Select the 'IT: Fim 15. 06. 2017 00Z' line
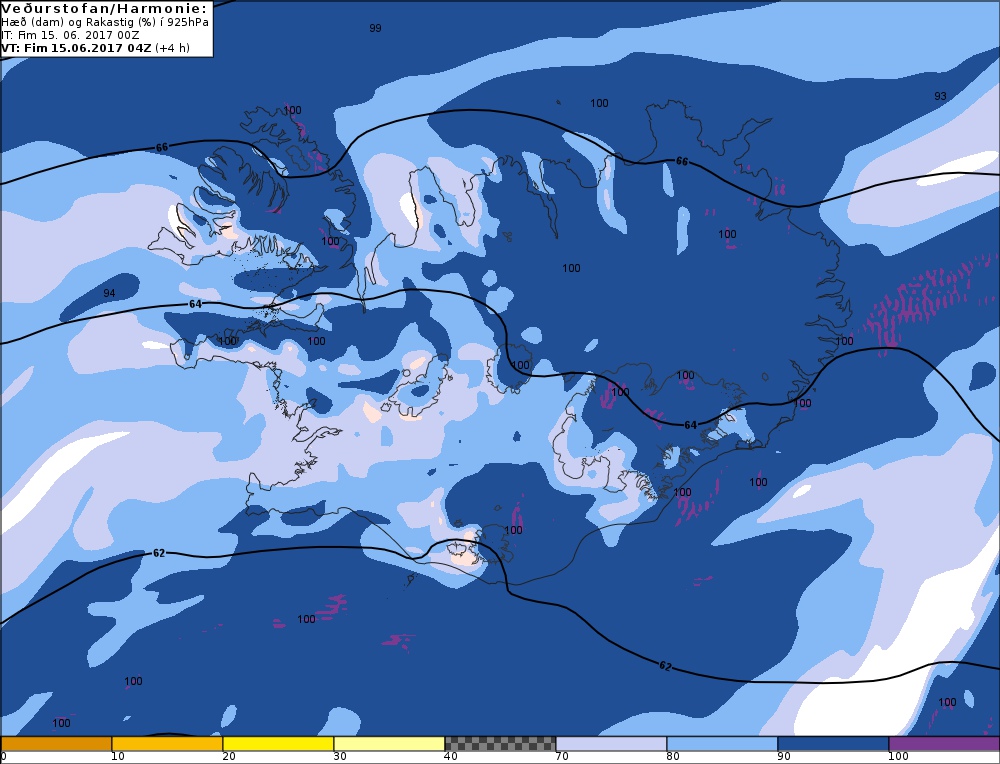1000x764 pixels. coord(70,35)
